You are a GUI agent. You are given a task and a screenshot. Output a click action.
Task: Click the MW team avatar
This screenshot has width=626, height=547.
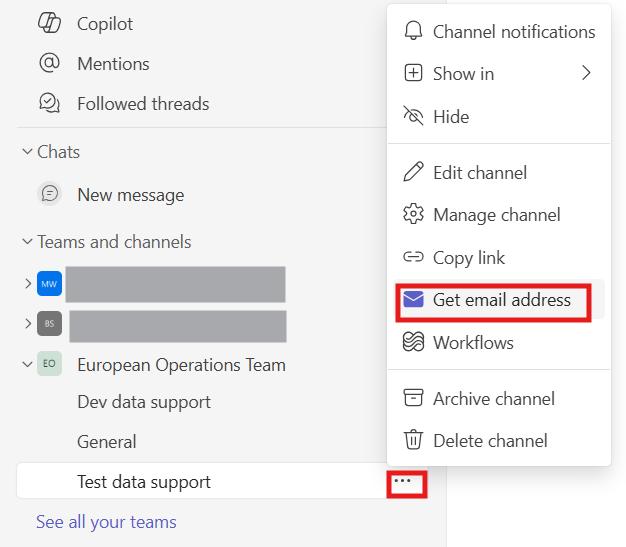pos(50,283)
